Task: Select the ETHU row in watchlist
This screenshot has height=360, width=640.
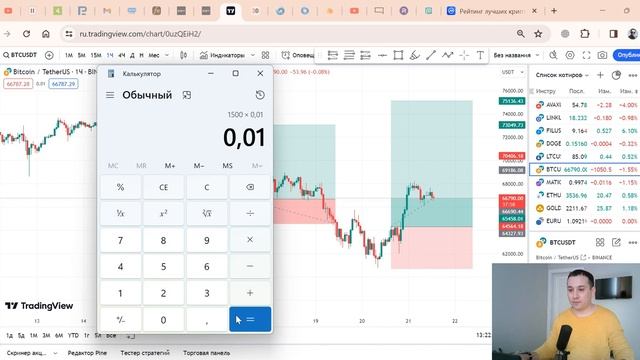Action: [x=584, y=195]
